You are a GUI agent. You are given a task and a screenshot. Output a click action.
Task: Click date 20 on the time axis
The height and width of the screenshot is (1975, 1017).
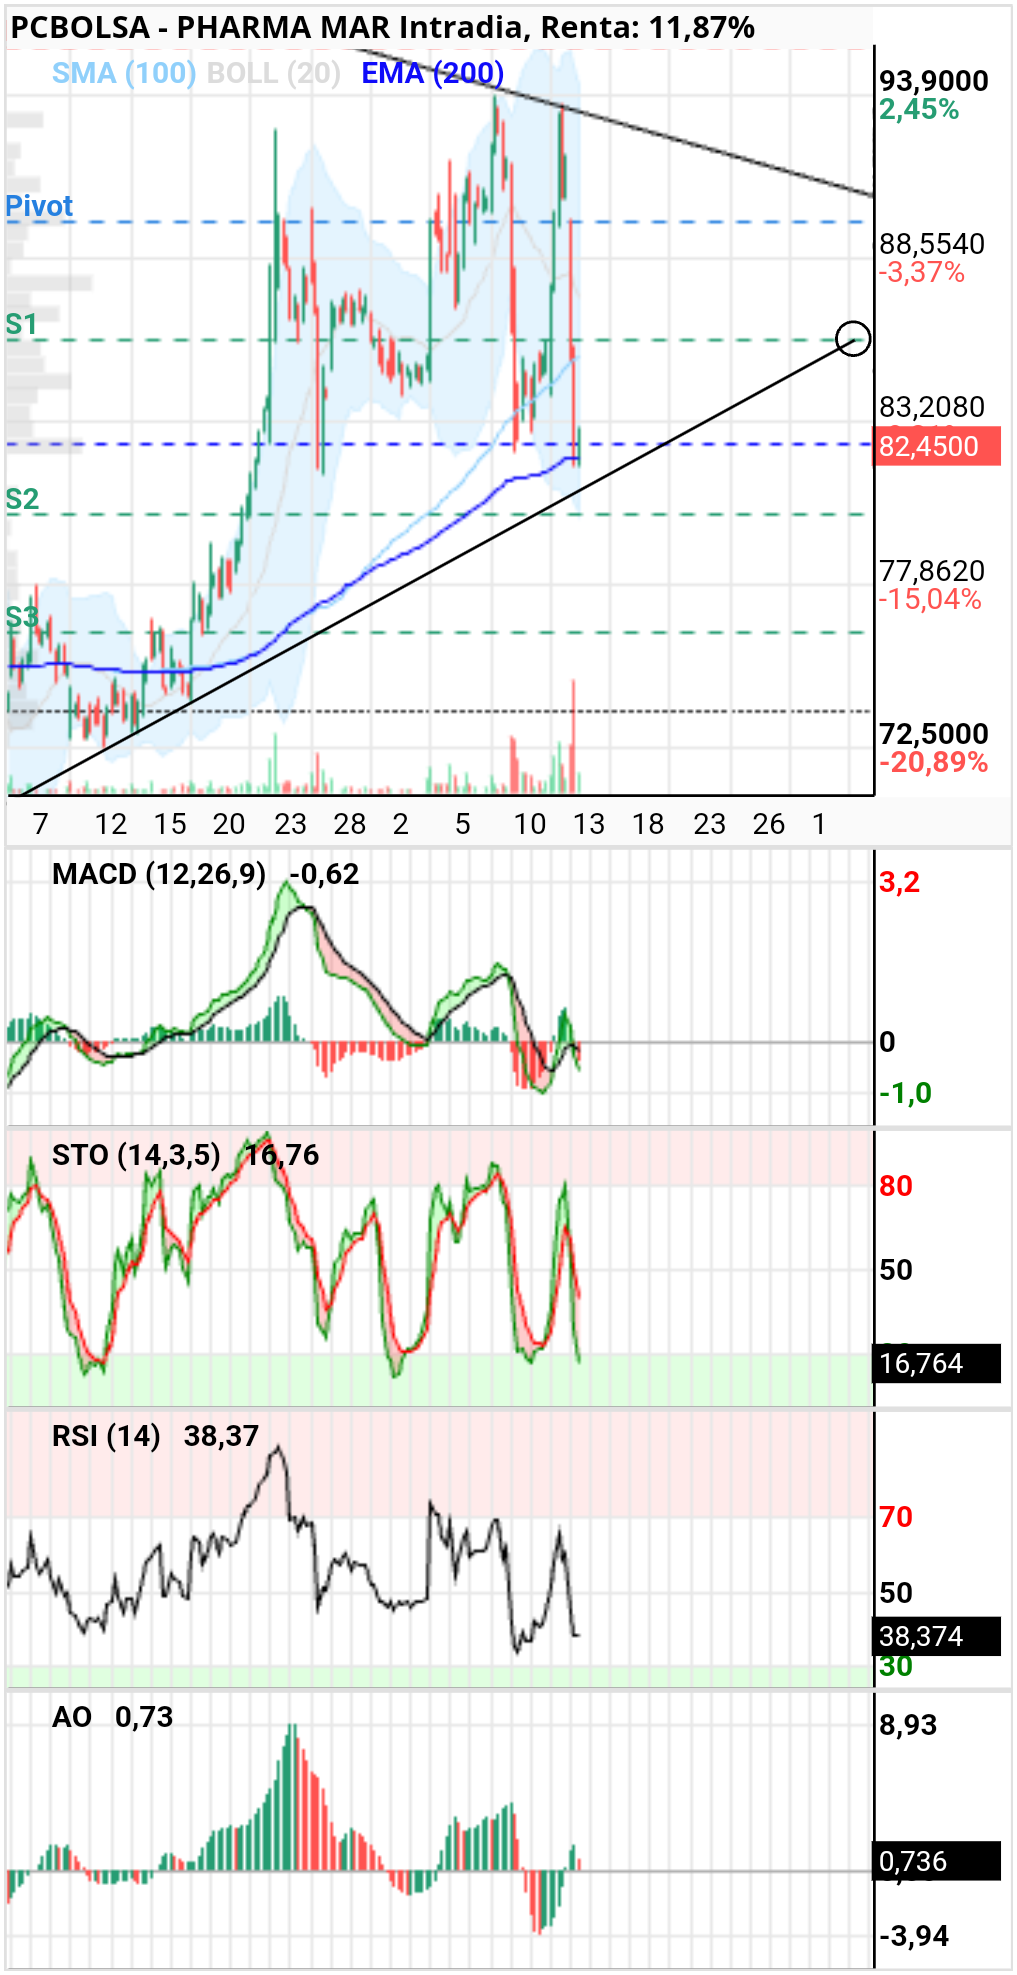[229, 824]
